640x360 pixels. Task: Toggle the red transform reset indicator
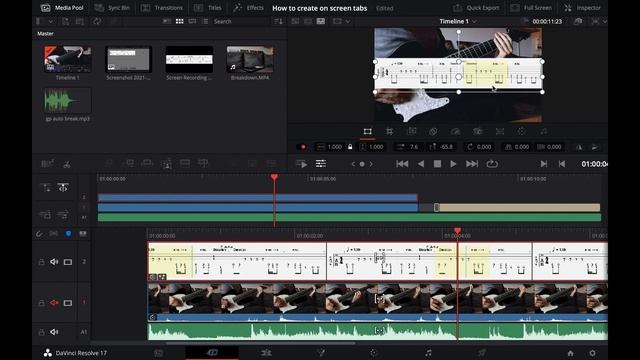303,147
